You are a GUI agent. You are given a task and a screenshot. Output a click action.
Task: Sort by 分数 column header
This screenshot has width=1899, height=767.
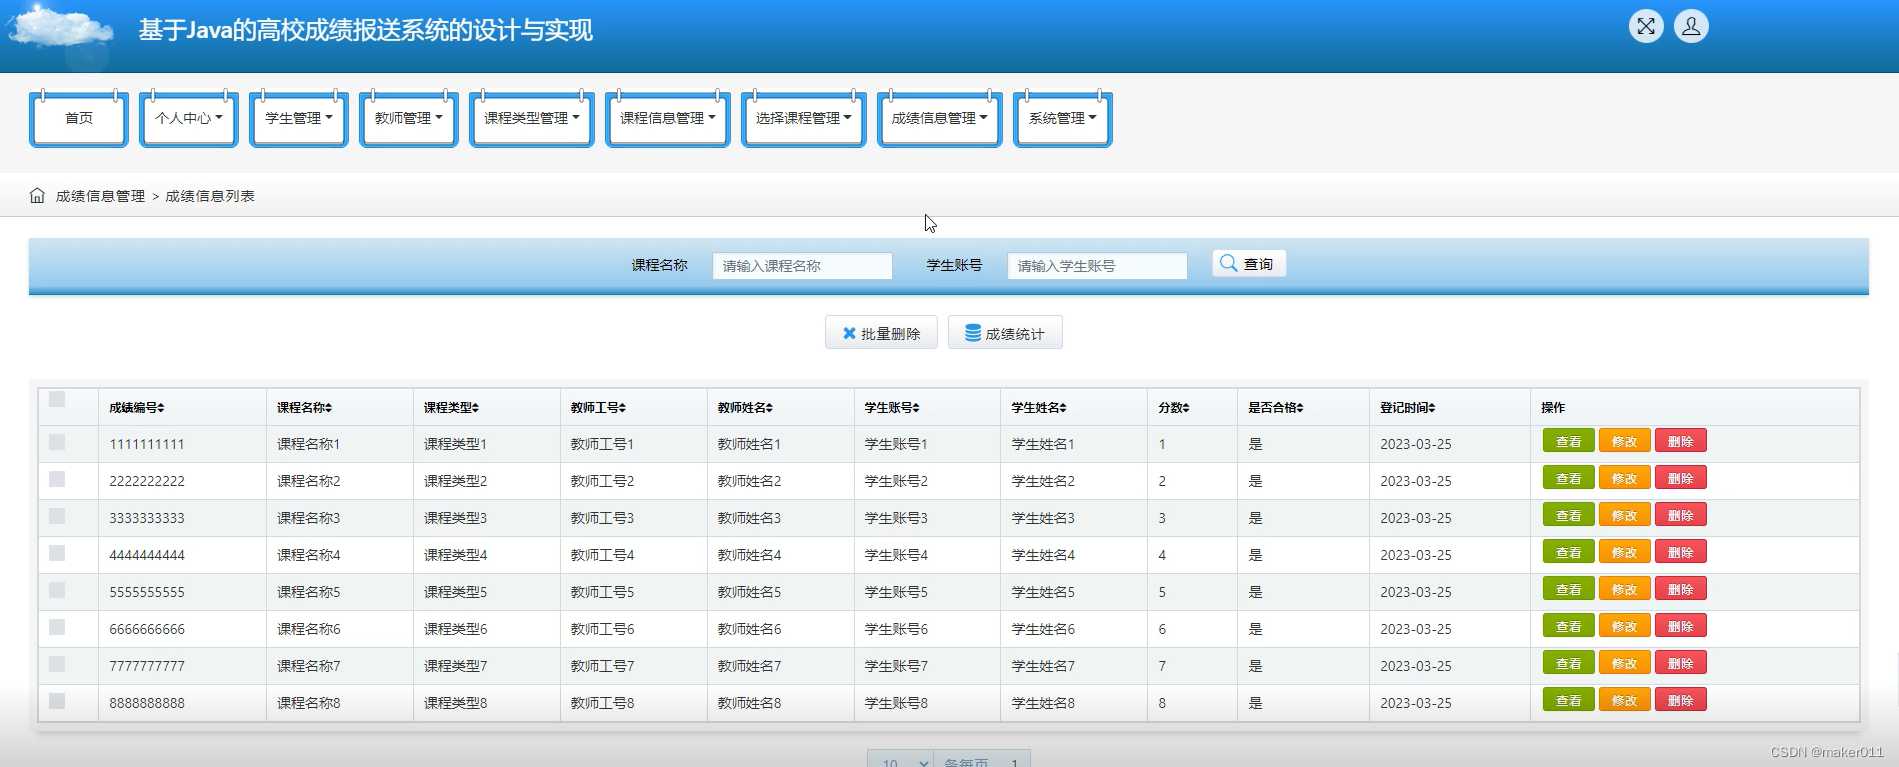(1174, 408)
